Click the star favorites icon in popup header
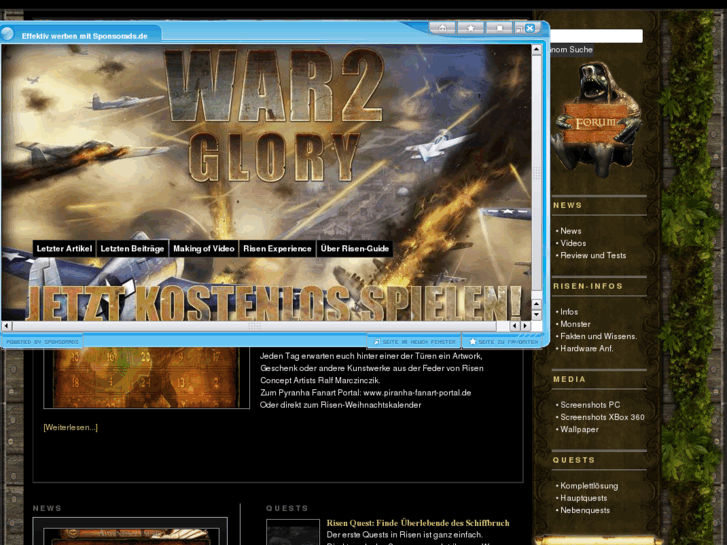The width and height of the screenshot is (727, 545). (471, 28)
